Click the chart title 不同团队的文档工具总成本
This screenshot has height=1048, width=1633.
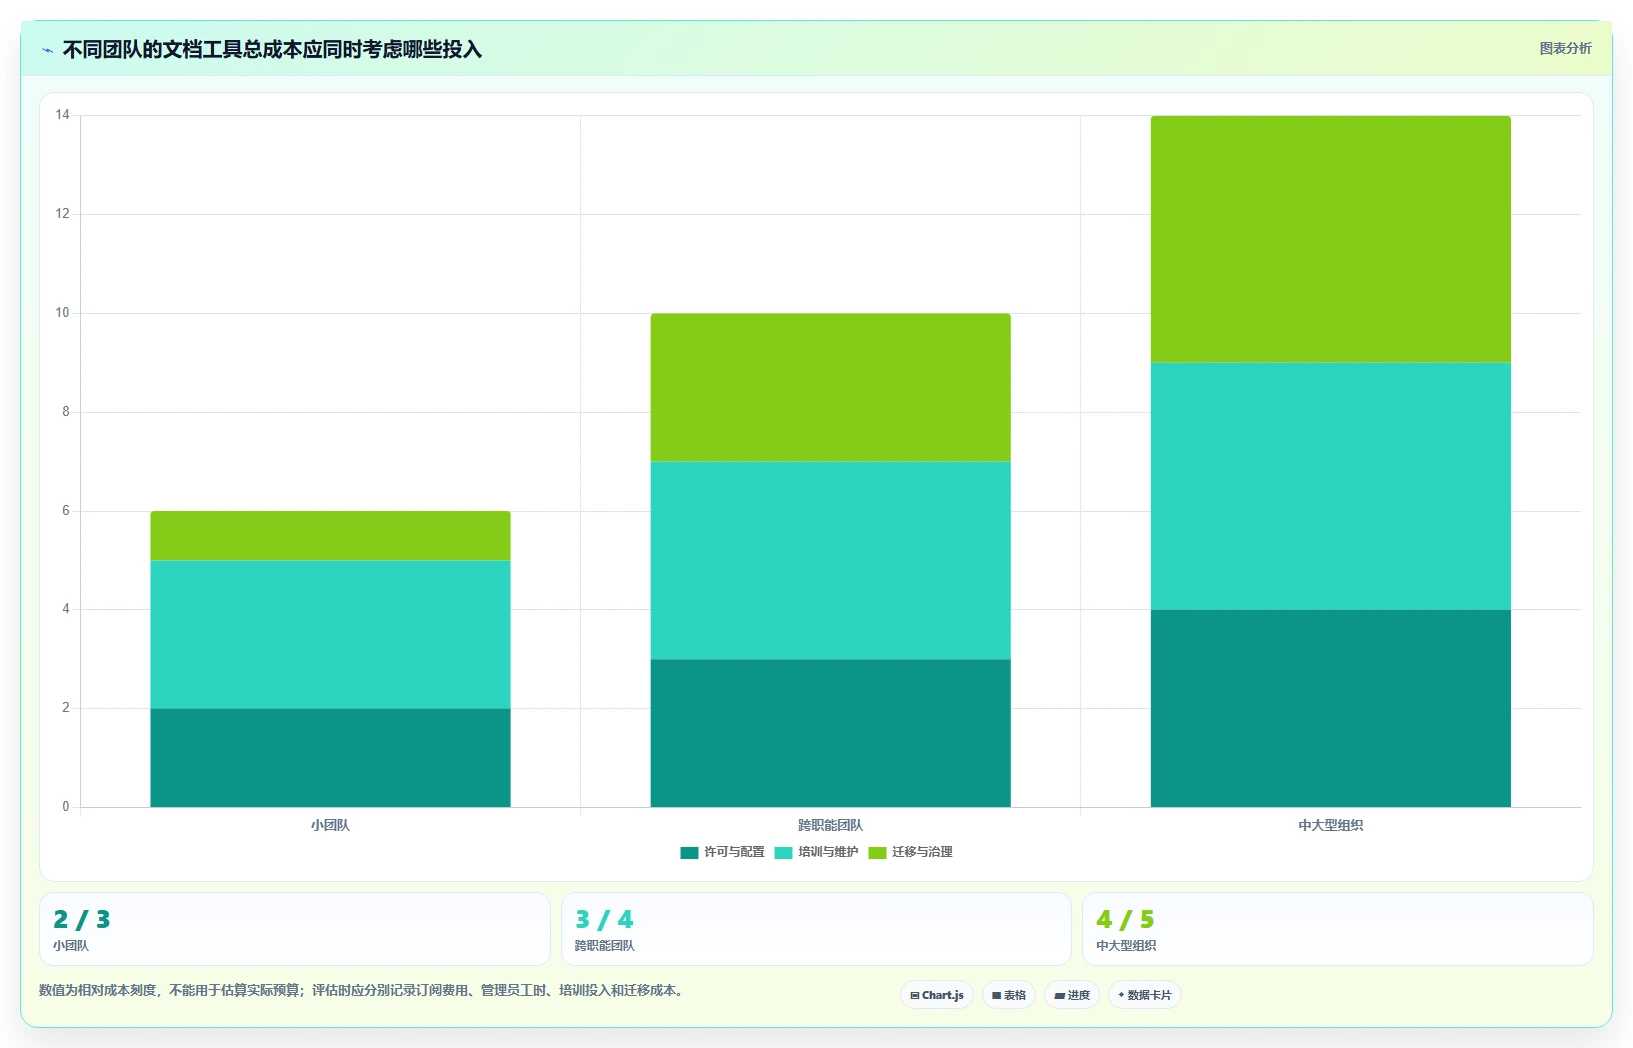click(x=272, y=50)
